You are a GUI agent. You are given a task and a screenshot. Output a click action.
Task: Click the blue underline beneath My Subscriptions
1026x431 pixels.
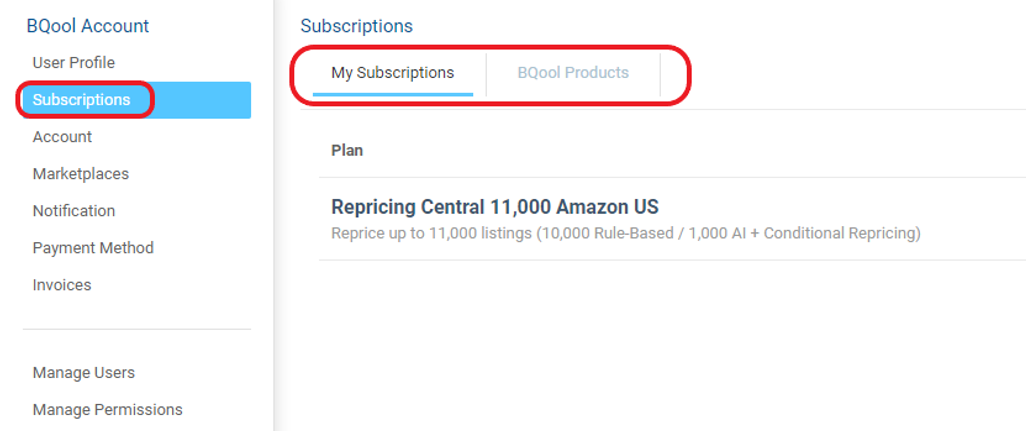[393, 95]
